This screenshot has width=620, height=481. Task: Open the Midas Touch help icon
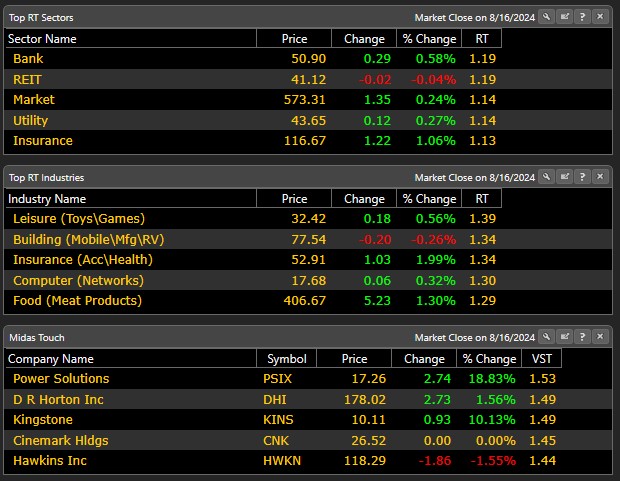point(582,337)
